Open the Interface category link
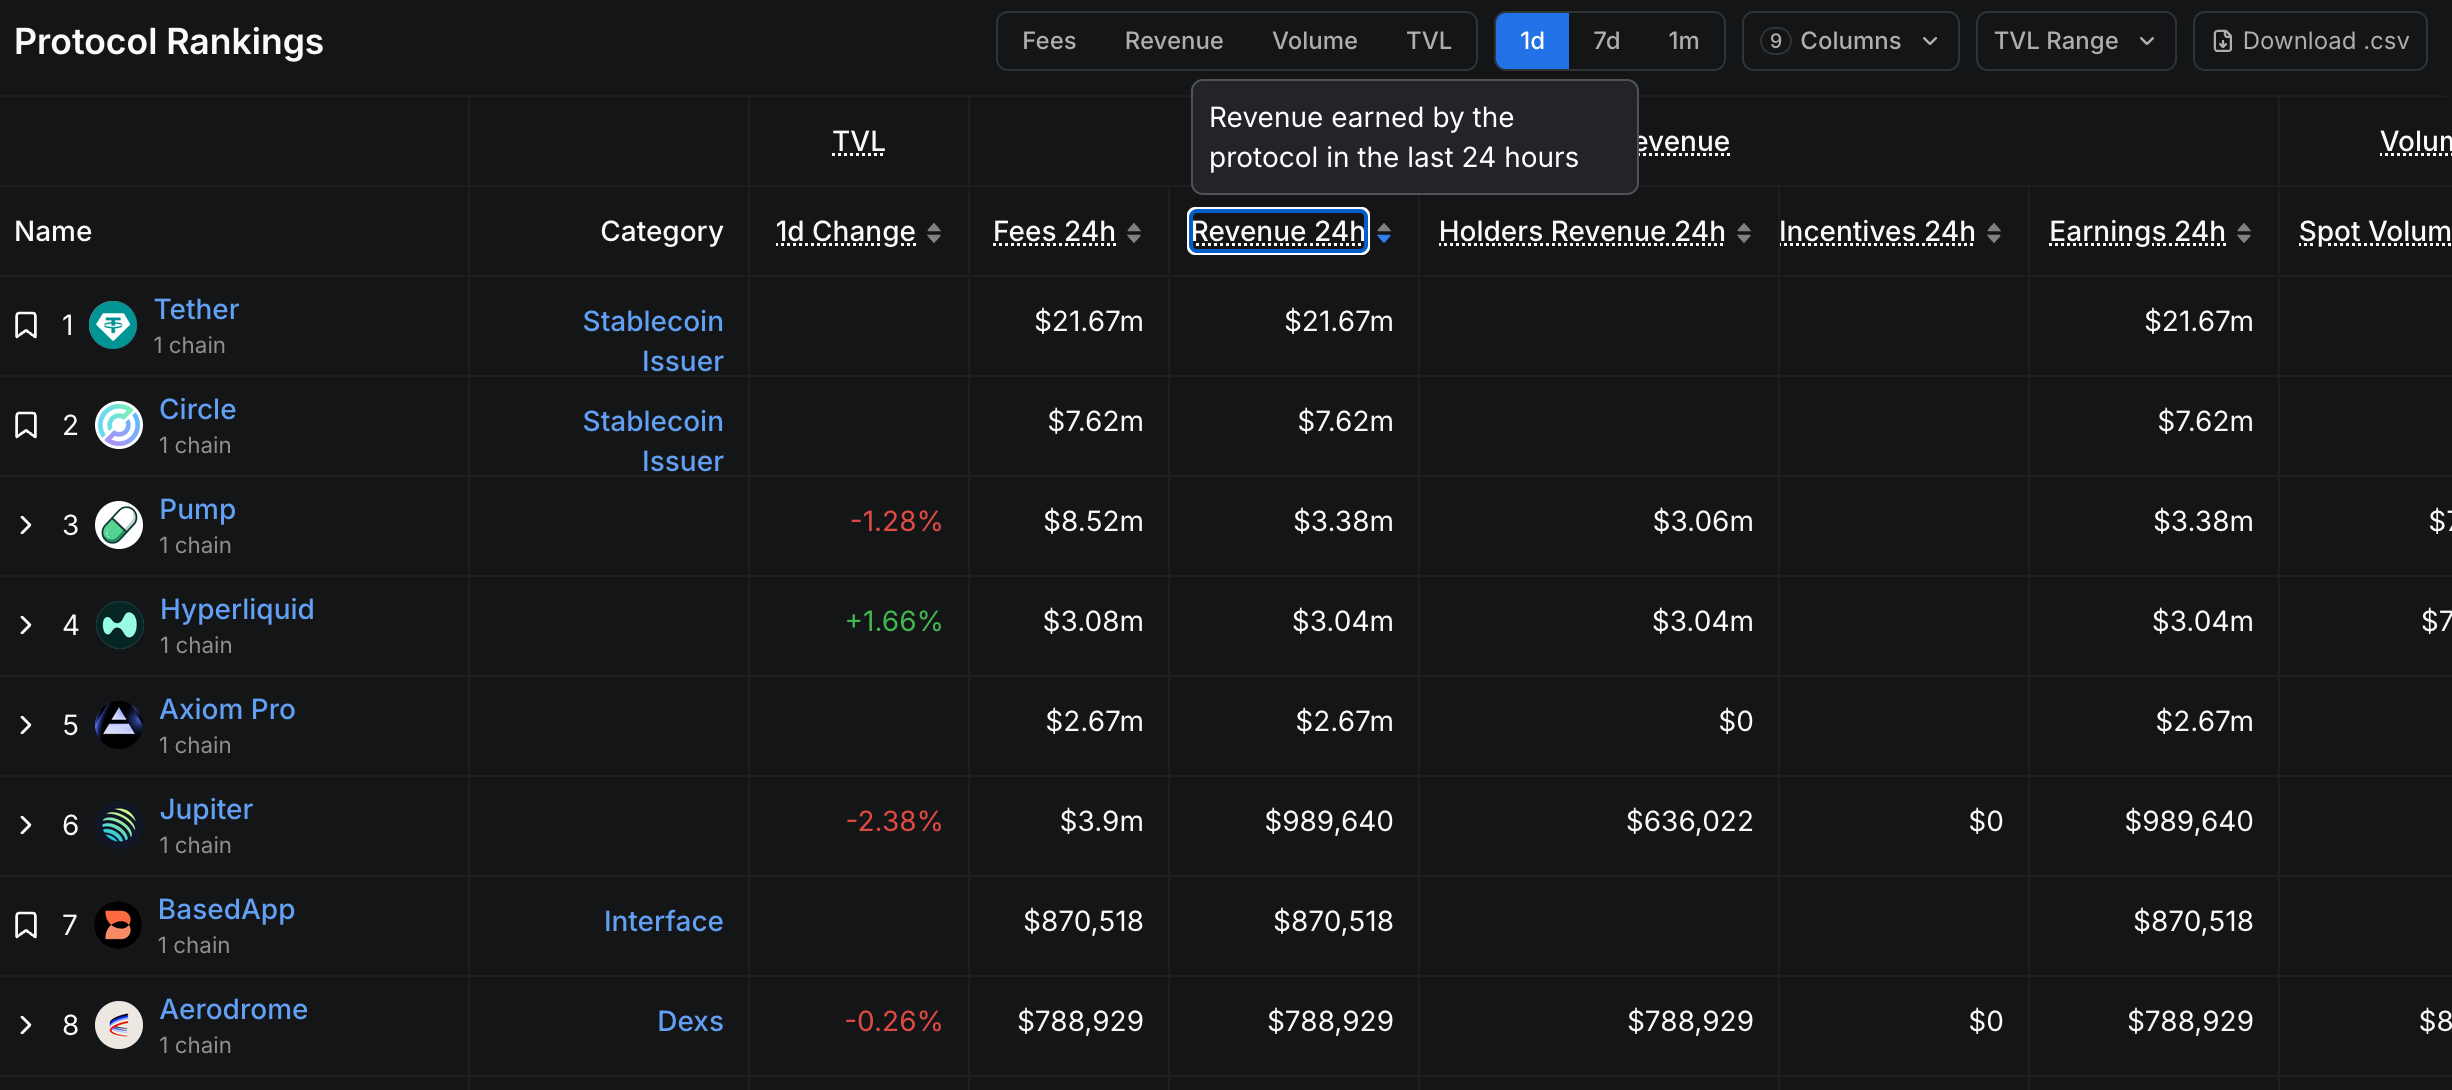 (x=664, y=921)
